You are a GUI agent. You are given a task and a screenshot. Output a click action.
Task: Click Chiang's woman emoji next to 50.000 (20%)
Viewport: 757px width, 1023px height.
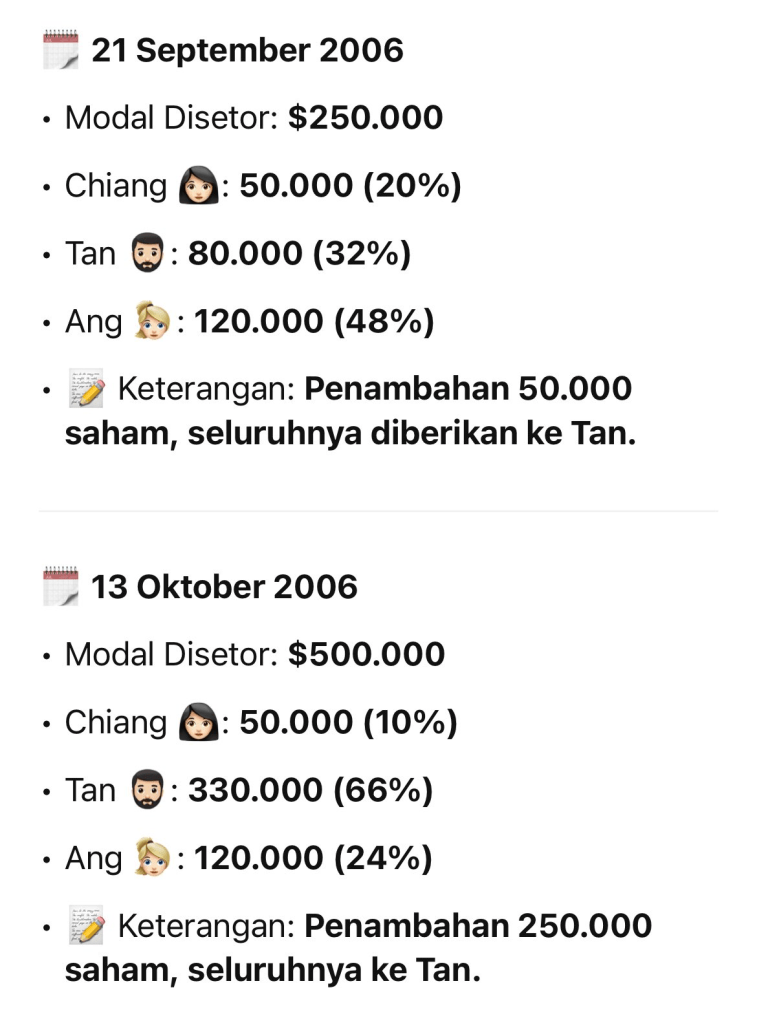point(198,186)
